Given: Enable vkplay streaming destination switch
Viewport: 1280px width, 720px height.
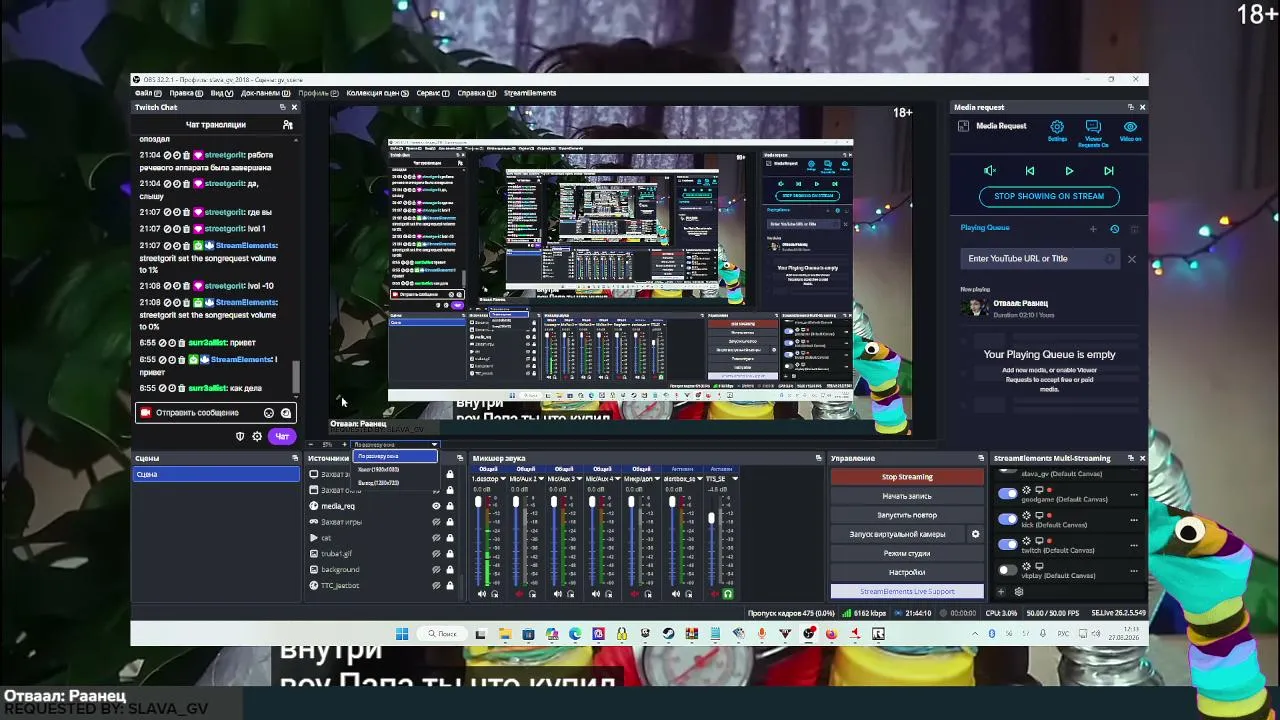Looking at the screenshot, I should [x=1007, y=570].
